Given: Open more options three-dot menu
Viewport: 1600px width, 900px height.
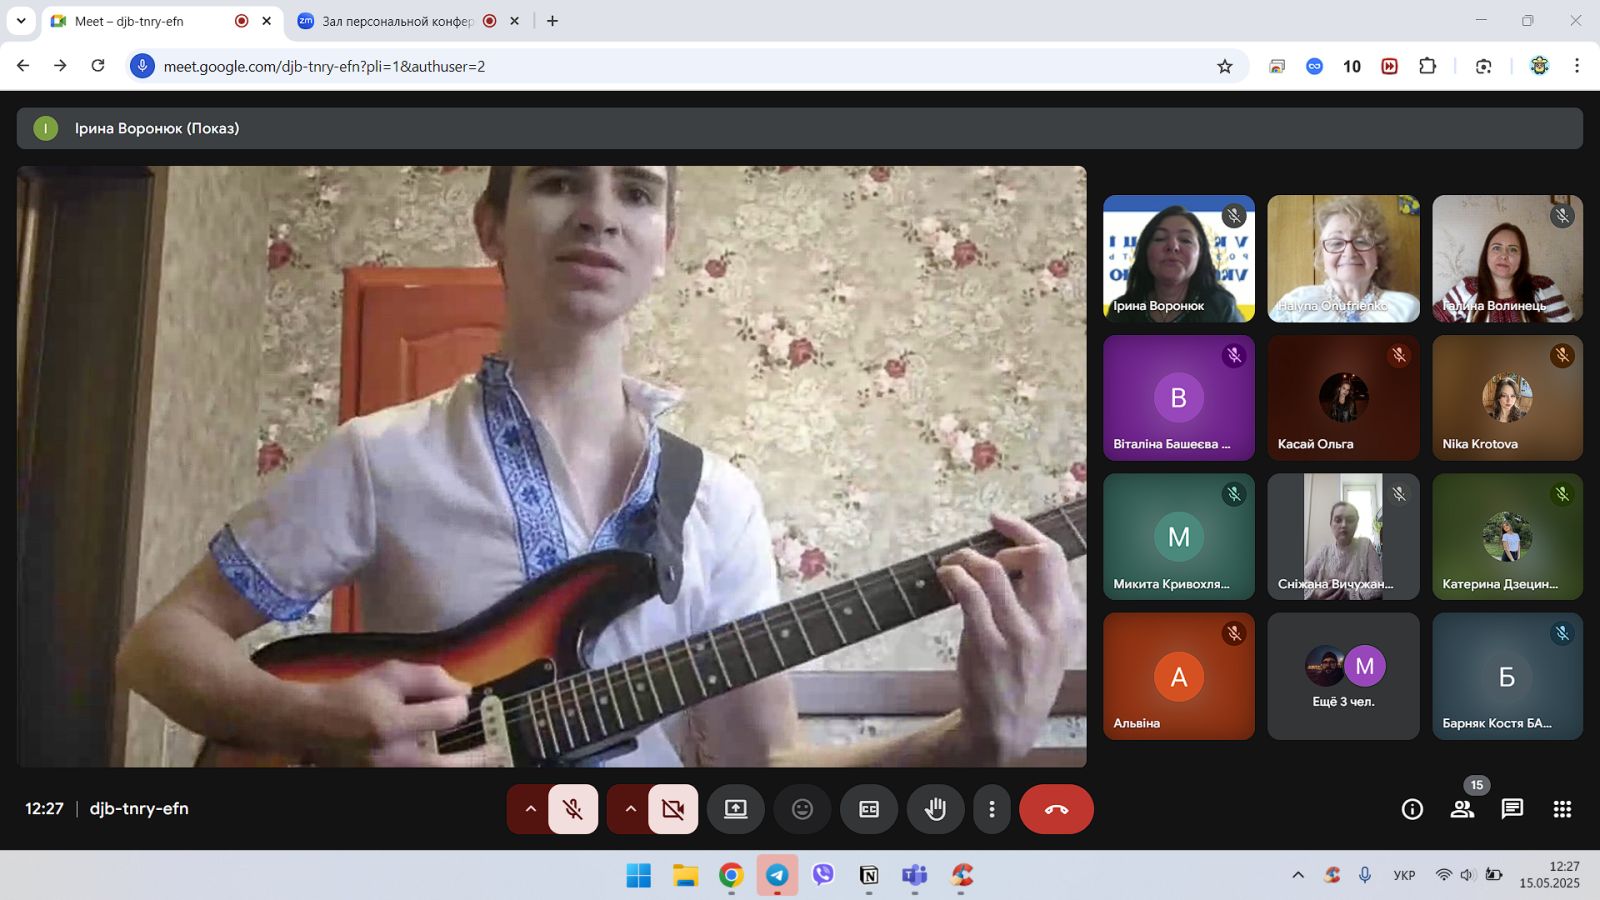Looking at the screenshot, I should pyautogui.click(x=991, y=809).
